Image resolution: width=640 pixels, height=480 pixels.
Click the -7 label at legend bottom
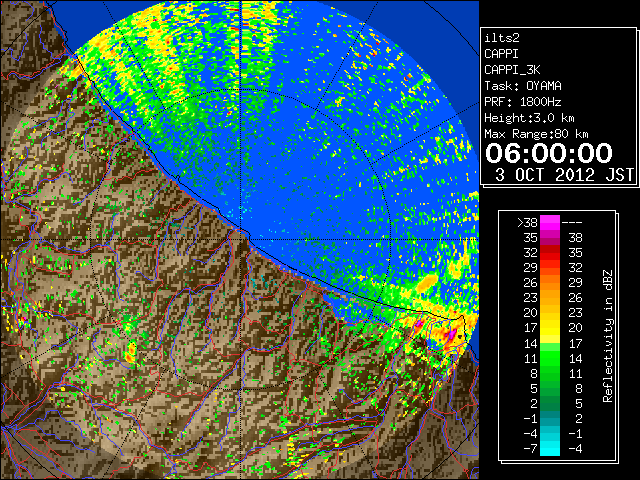530,448
